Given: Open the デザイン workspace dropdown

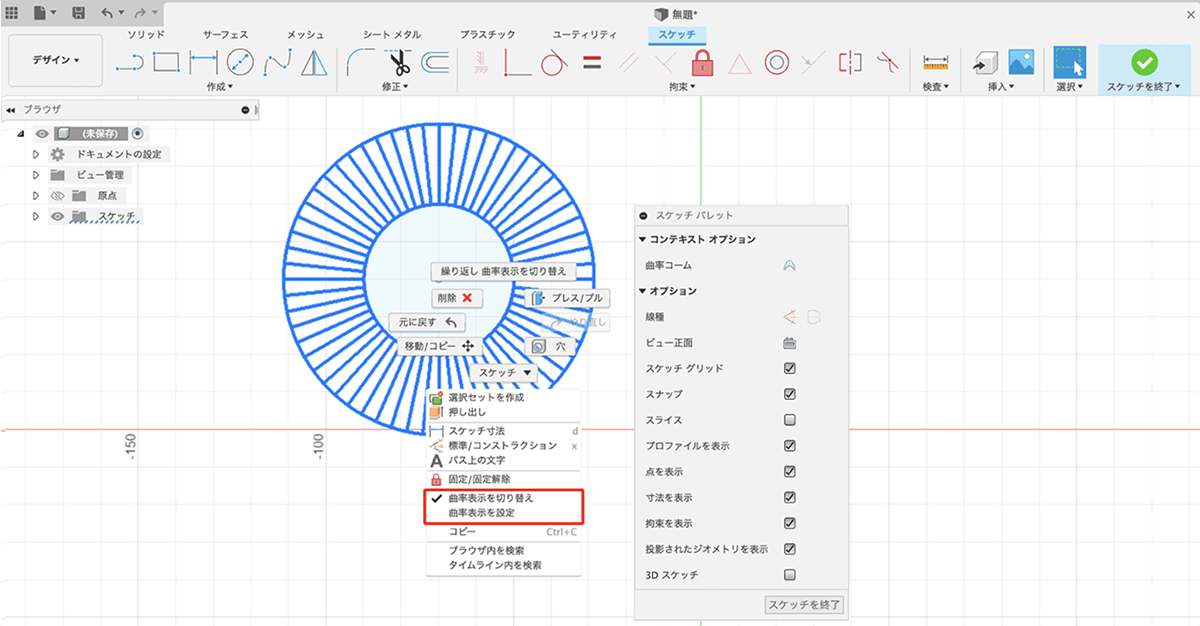Looking at the screenshot, I should click(55, 60).
